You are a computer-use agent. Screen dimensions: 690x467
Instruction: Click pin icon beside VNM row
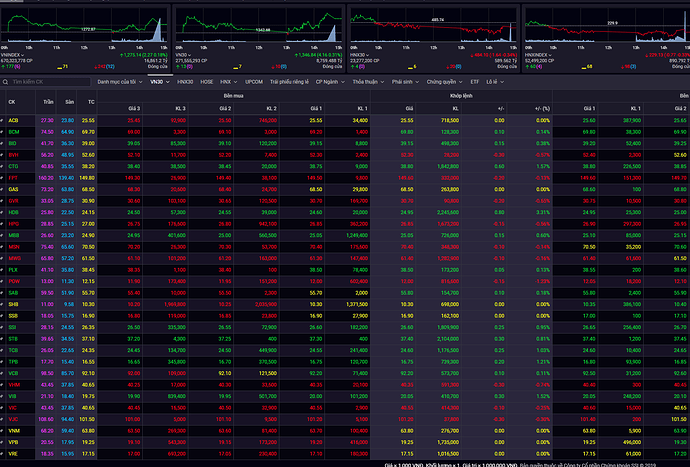click(2, 429)
